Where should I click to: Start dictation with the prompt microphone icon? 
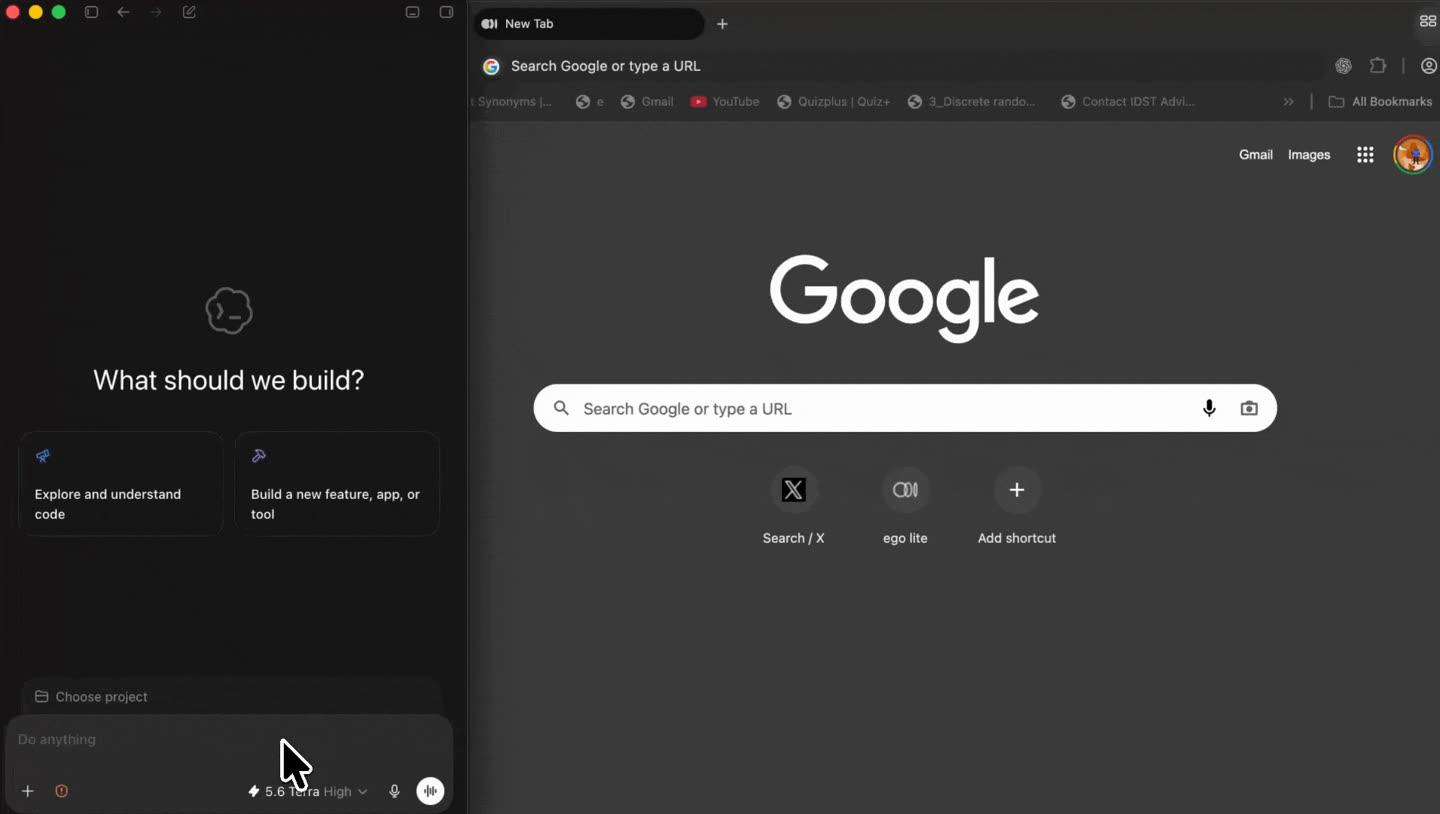tap(394, 791)
